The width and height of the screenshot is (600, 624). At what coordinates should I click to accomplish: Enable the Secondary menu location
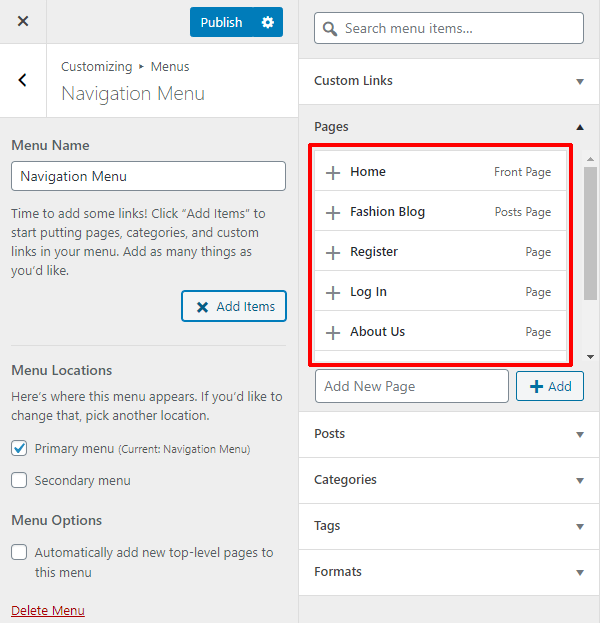pyautogui.click(x=19, y=481)
